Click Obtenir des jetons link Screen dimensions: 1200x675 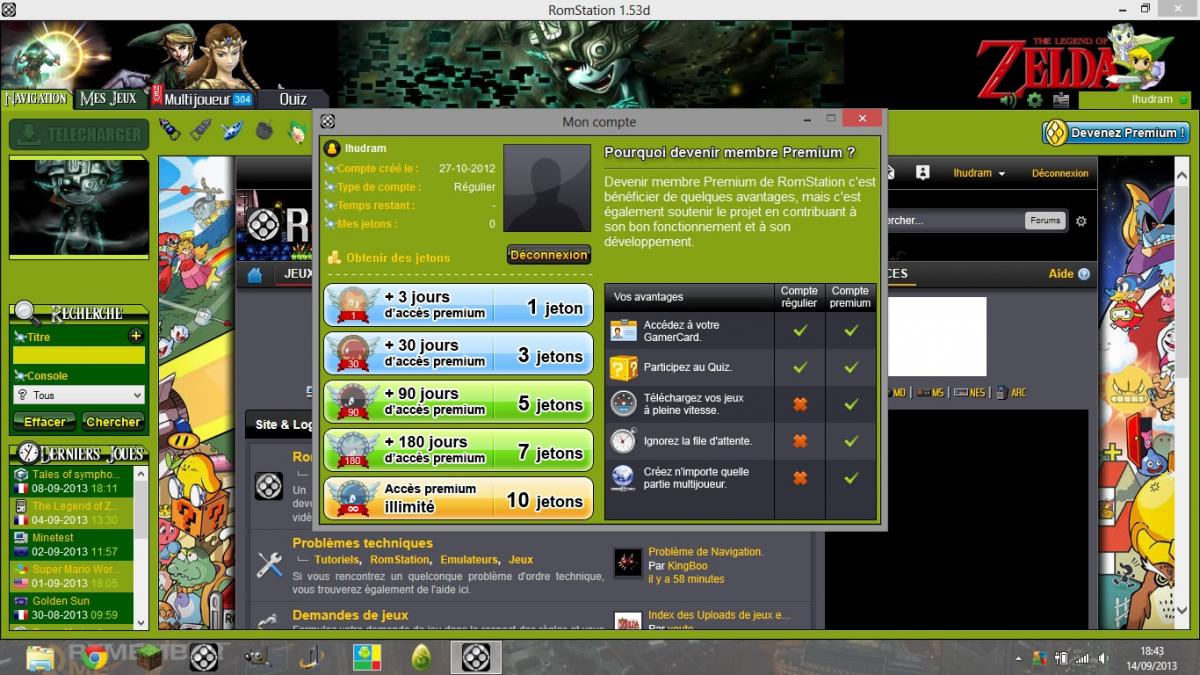(398, 258)
